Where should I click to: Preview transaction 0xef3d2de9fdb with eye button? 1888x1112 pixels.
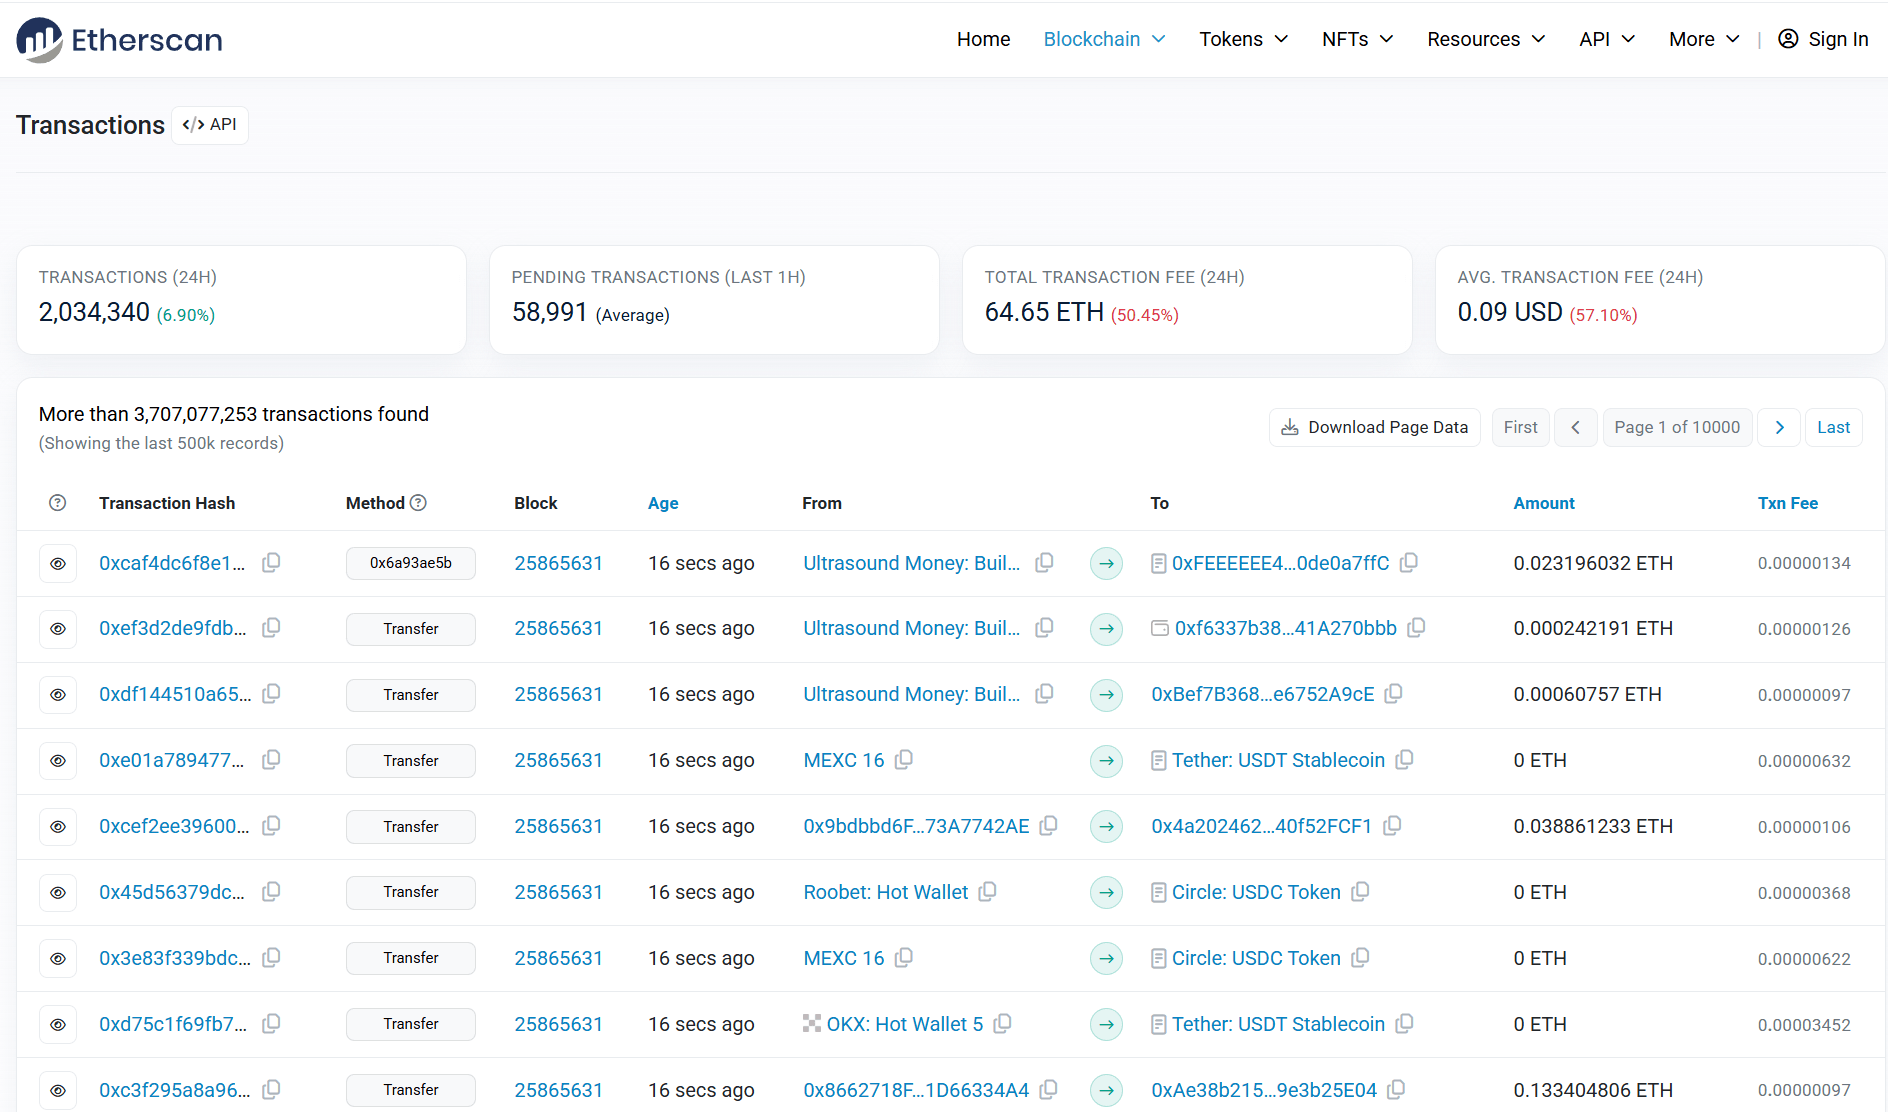tap(58, 629)
